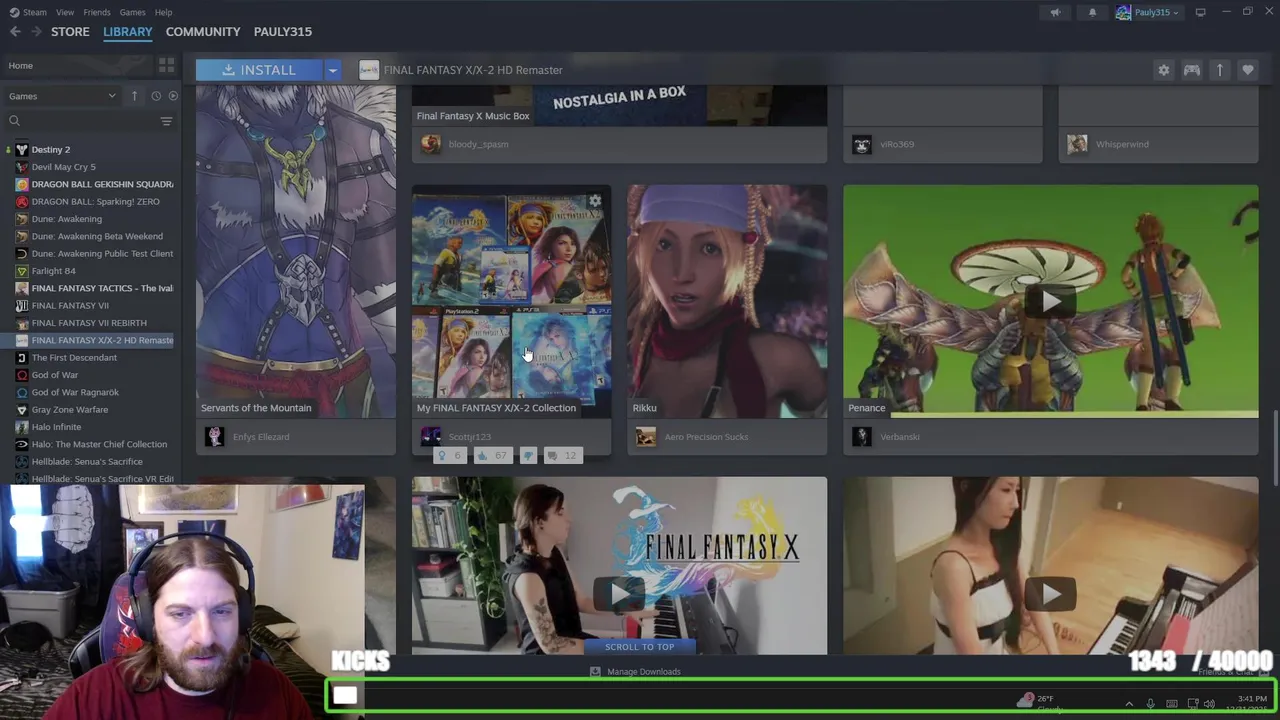This screenshot has width=1280, height=720.
Task: Open the Games category dropdown
Action: tap(62, 96)
